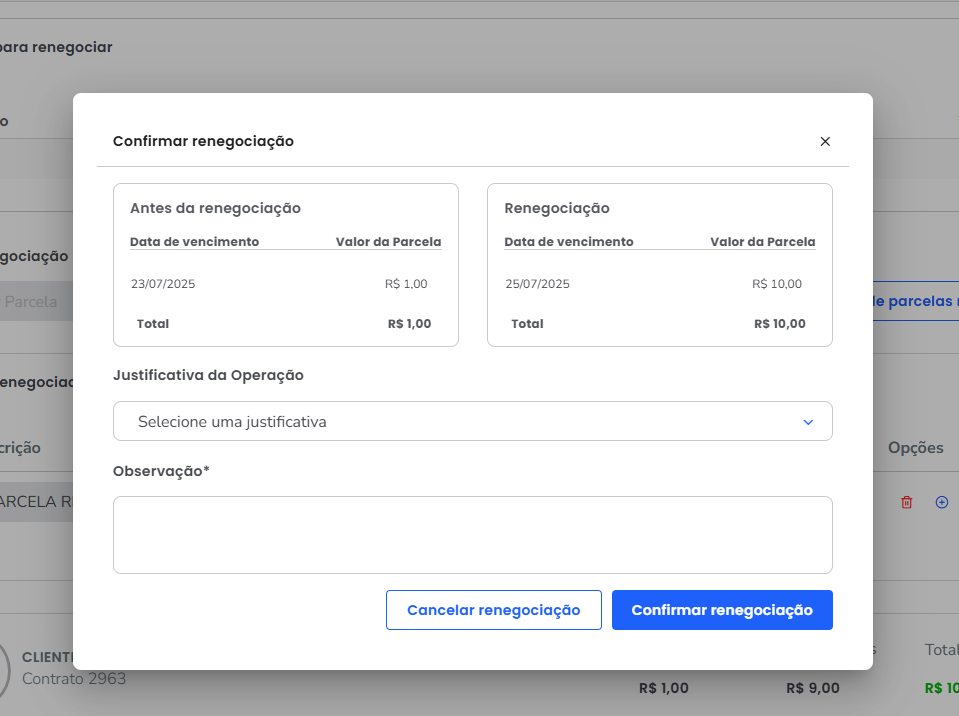
Task: Click the blue plus circle icon
Action: click(x=941, y=502)
